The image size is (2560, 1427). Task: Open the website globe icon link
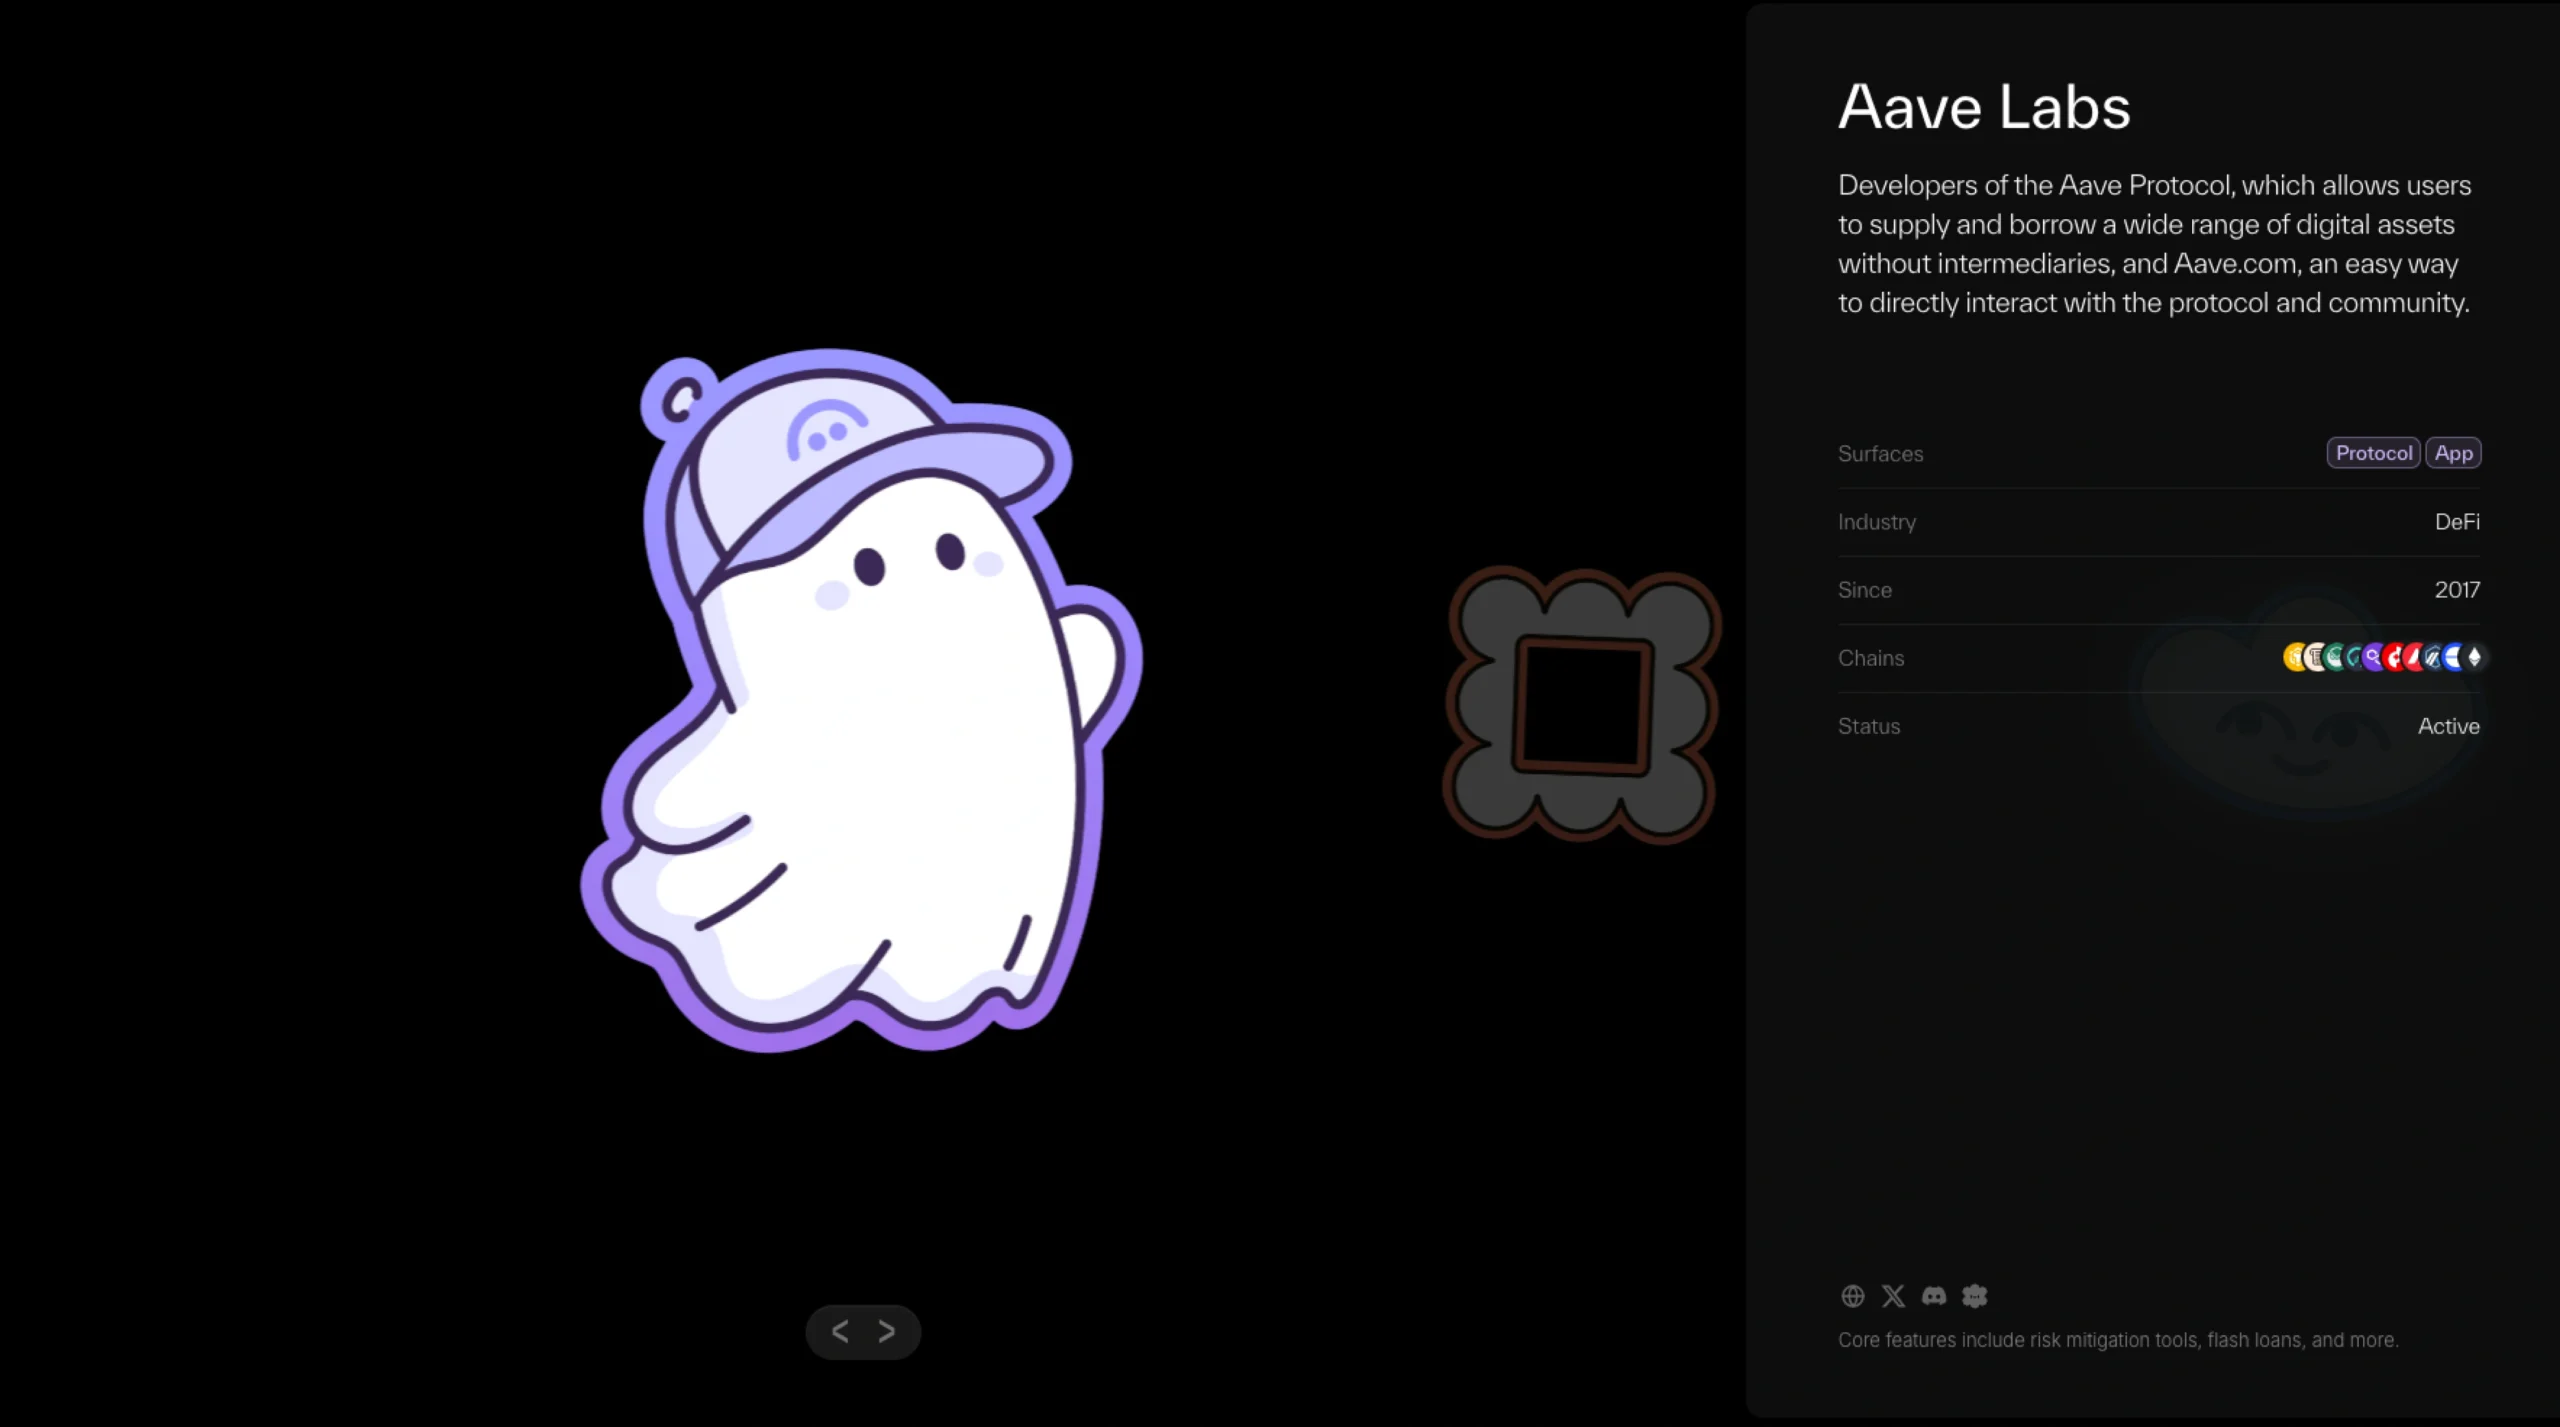point(1852,1296)
